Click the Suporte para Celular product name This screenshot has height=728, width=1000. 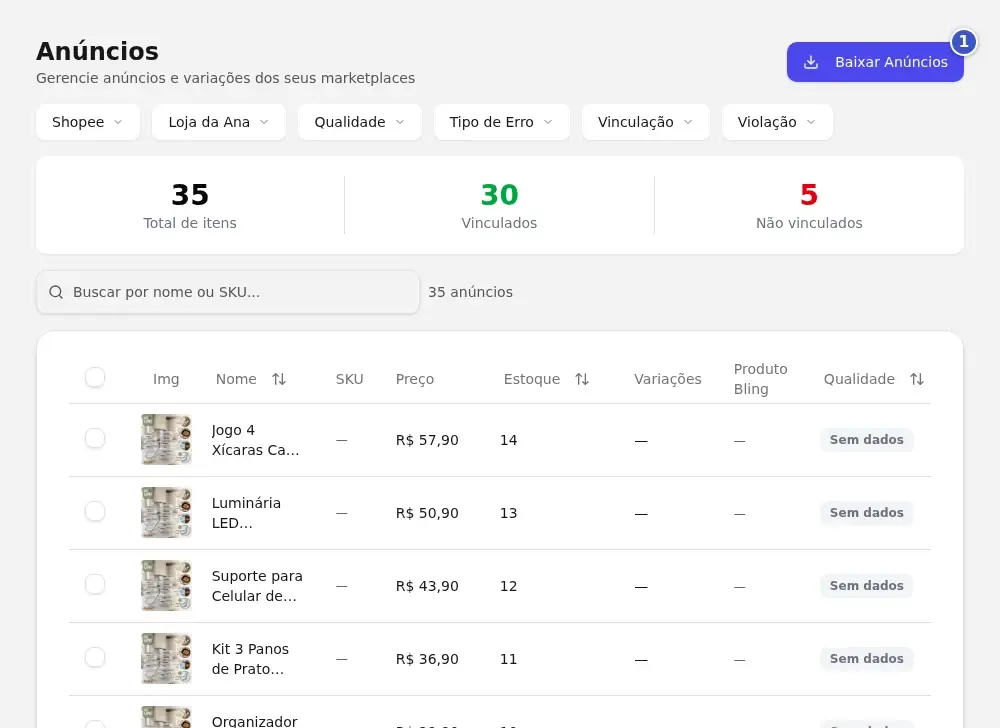click(x=257, y=586)
